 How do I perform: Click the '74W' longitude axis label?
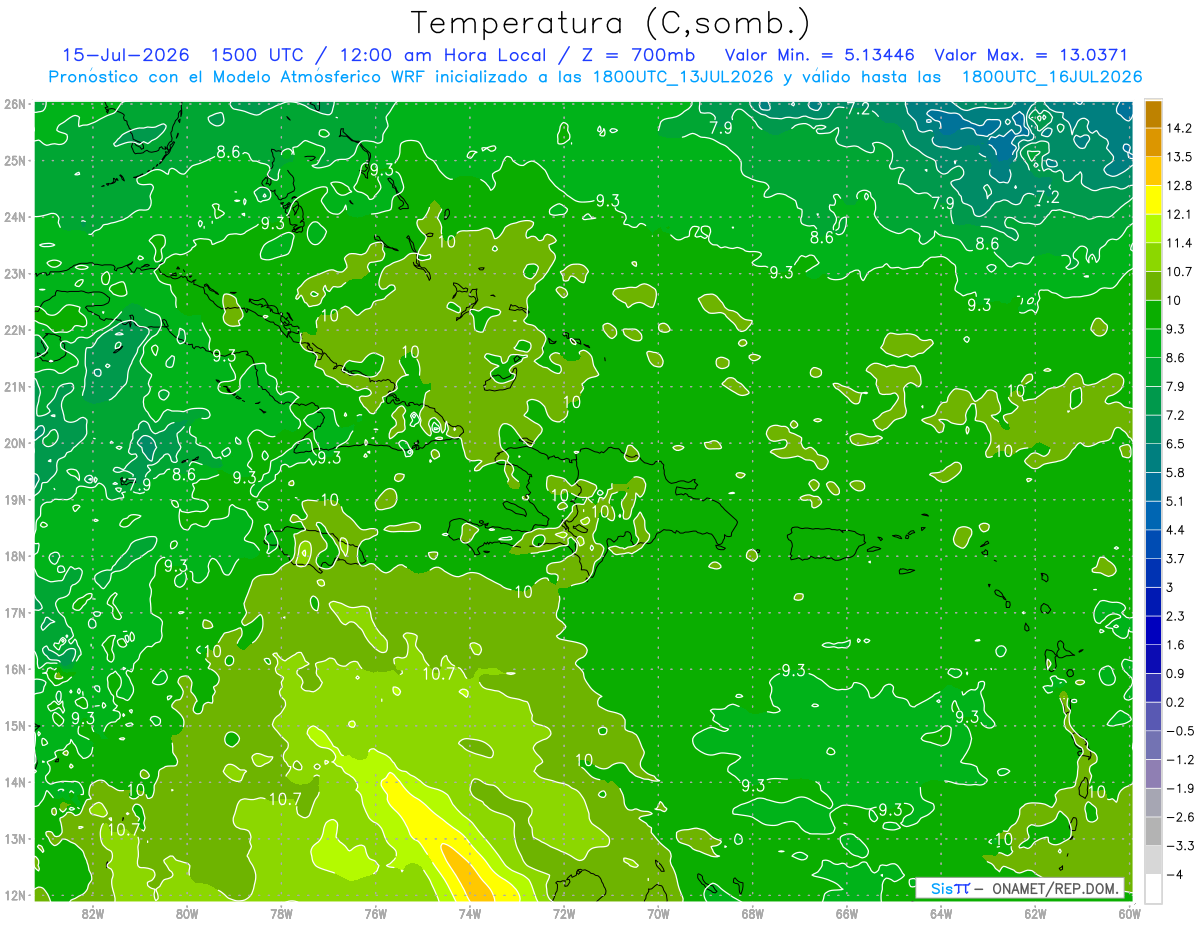pos(470,913)
